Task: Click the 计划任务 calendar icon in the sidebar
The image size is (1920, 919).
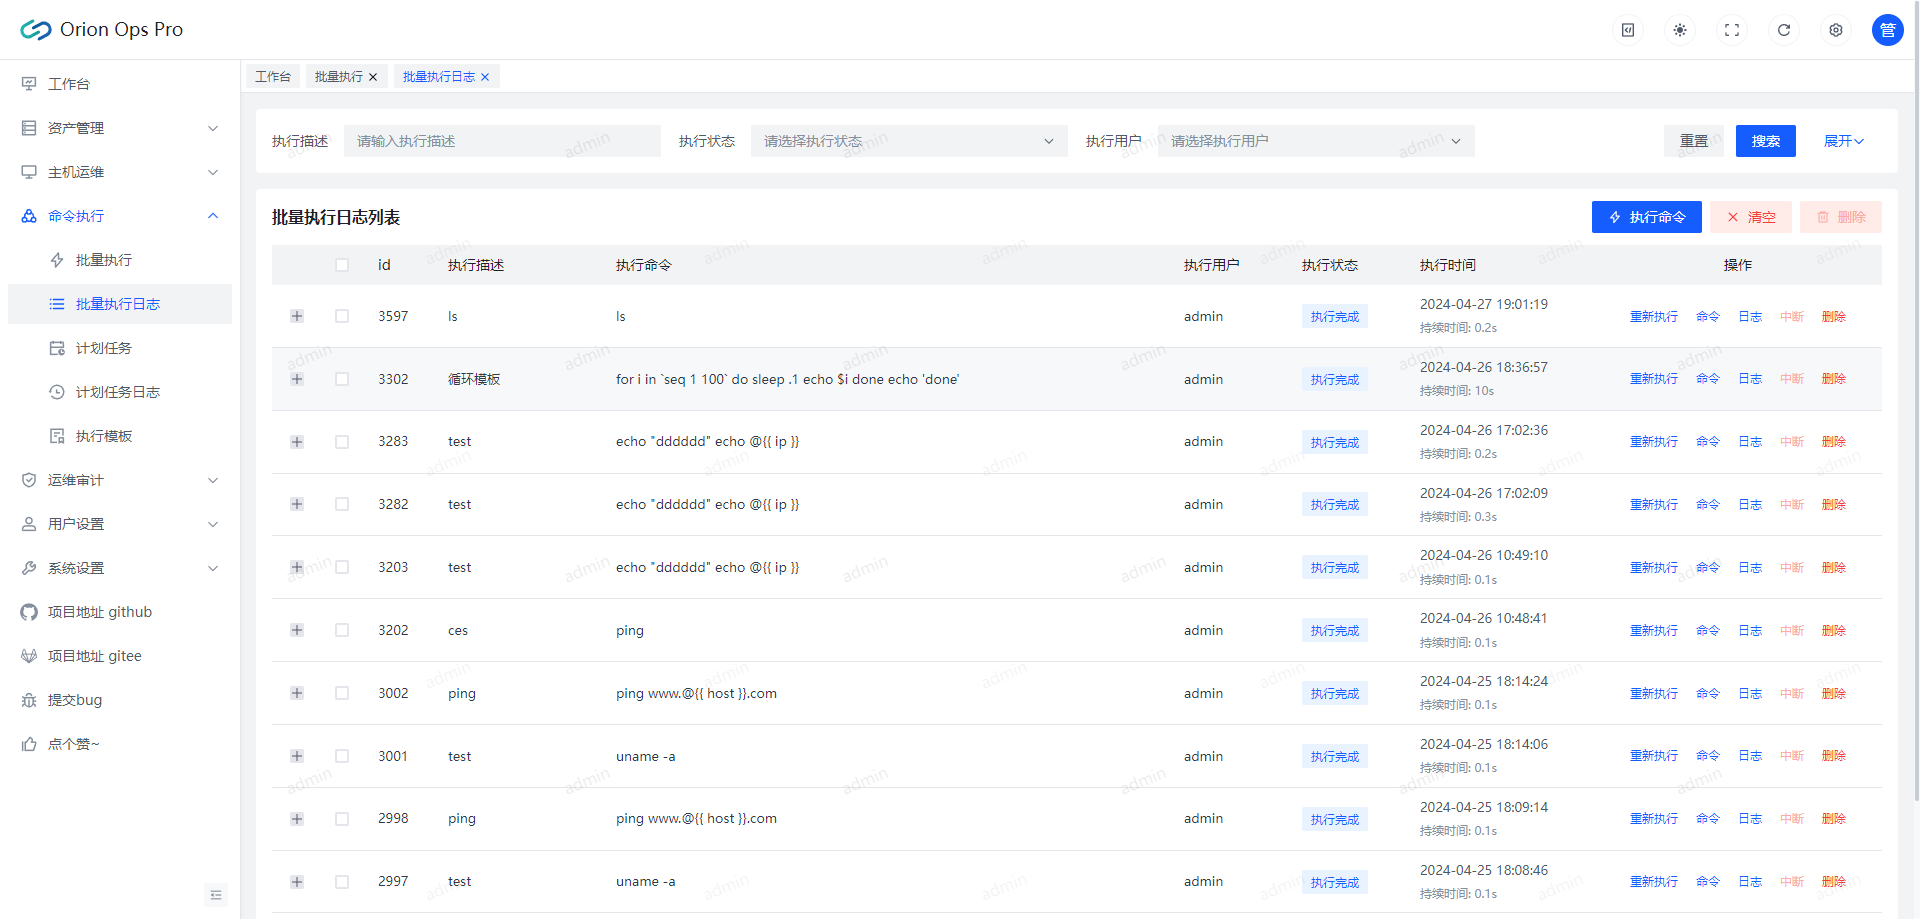Action: tap(57, 348)
